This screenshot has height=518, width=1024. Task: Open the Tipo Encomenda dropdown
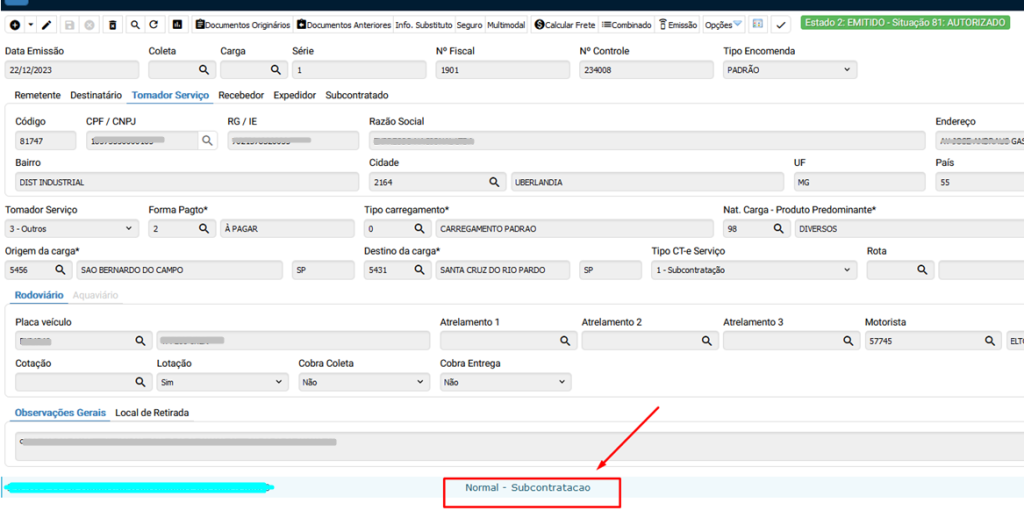pyautogui.click(x=789, y=70)
